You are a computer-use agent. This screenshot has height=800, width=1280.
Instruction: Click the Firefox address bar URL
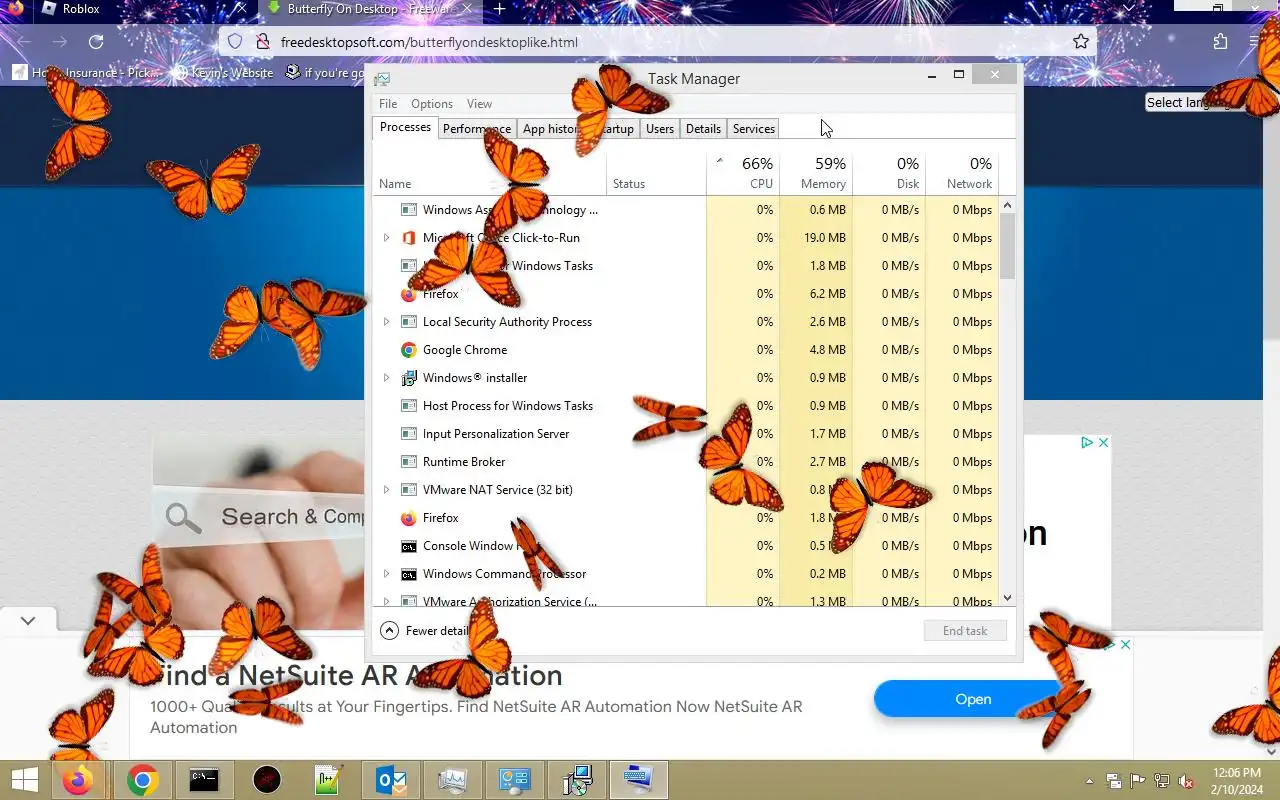coord(430,42)
